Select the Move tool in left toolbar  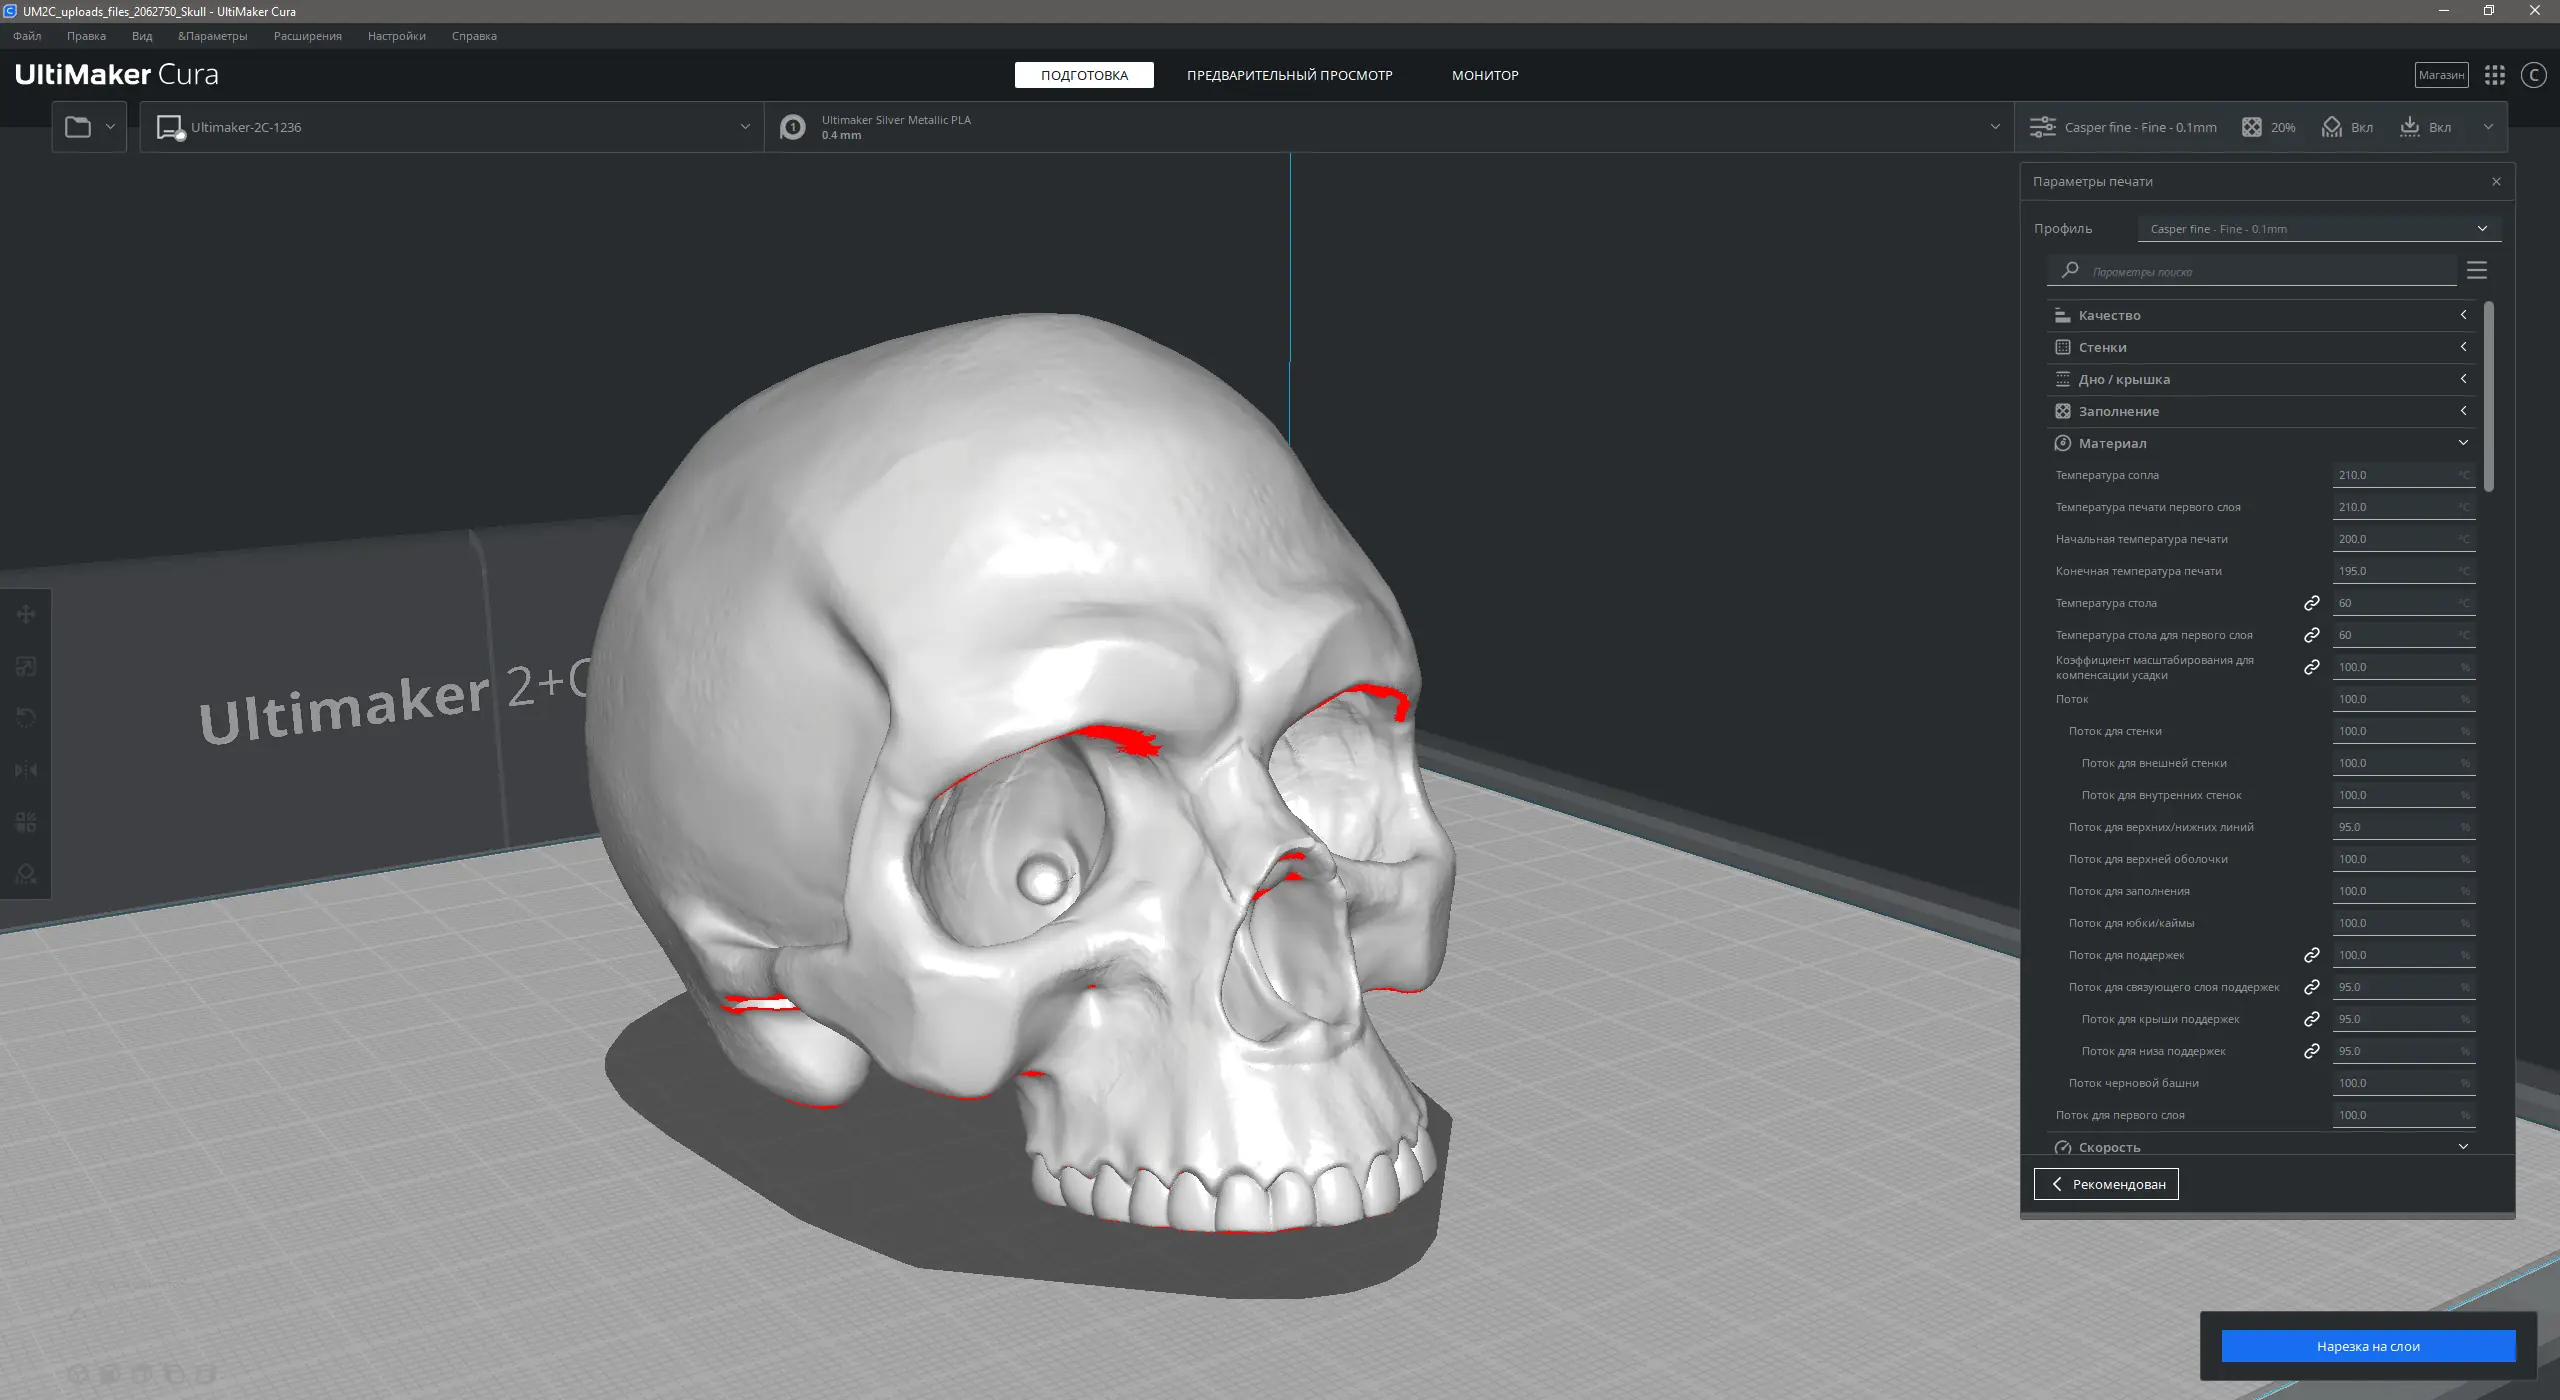(x=26, y=614)
